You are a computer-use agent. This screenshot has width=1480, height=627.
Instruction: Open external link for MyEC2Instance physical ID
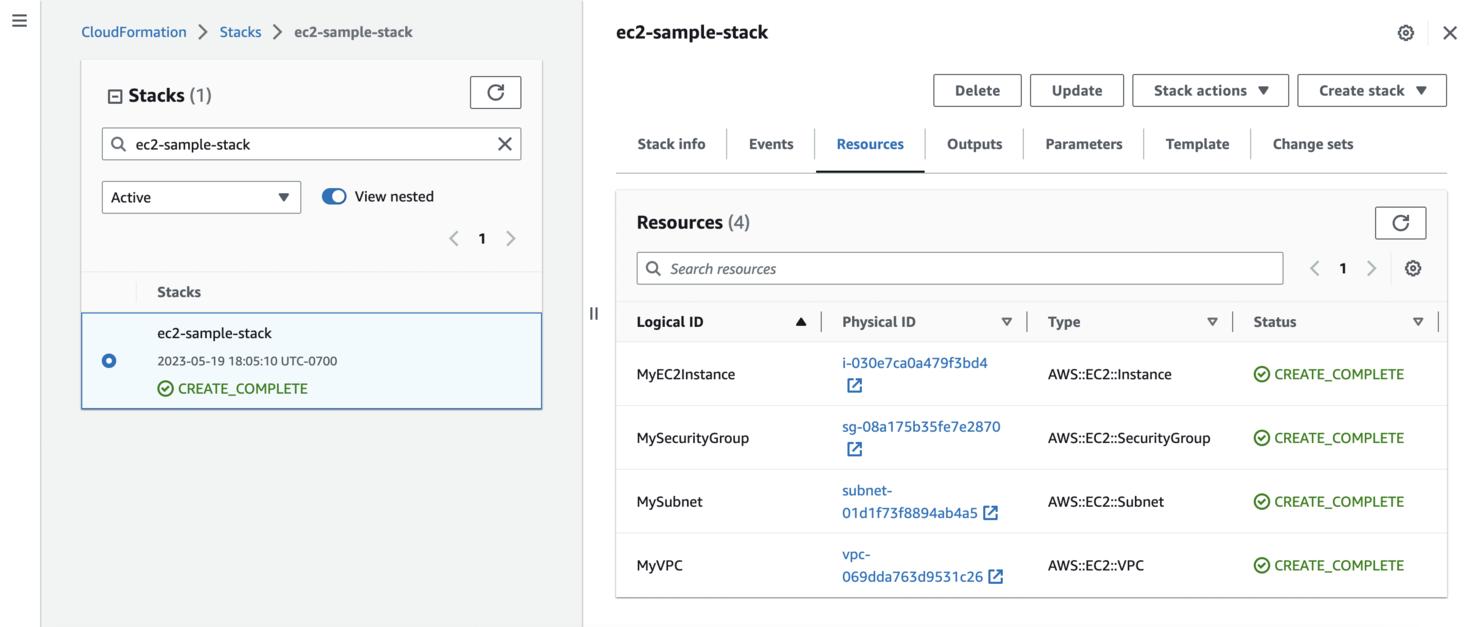[x=854, y=384]
